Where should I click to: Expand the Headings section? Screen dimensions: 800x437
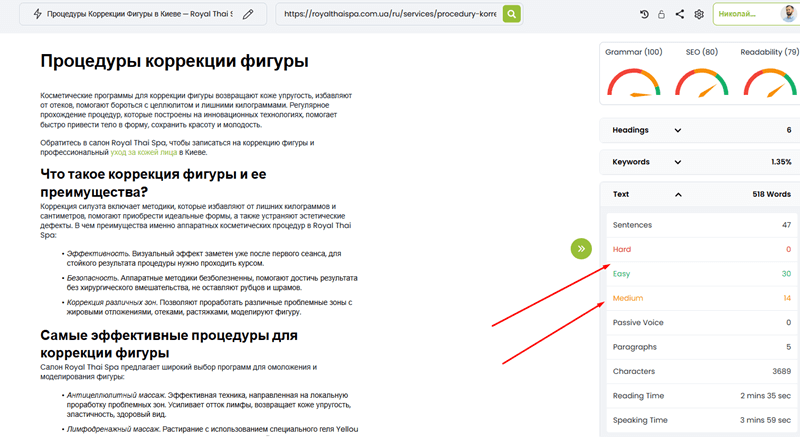click(x=698, y=130)
